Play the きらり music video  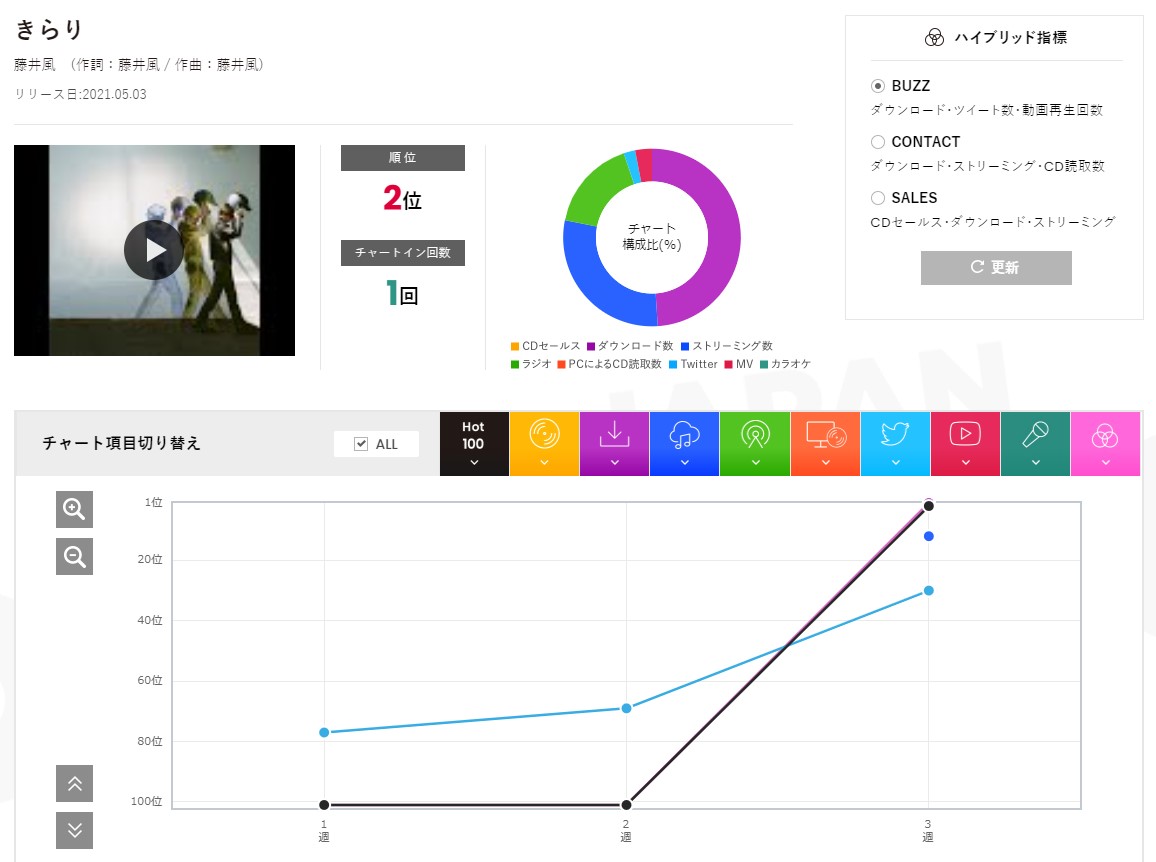click(154, 250)
